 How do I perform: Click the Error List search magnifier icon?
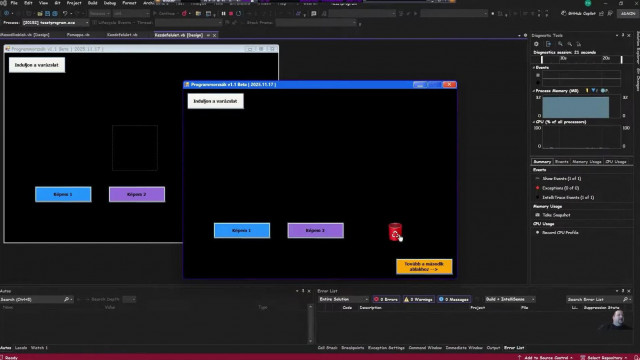[625, 299]
